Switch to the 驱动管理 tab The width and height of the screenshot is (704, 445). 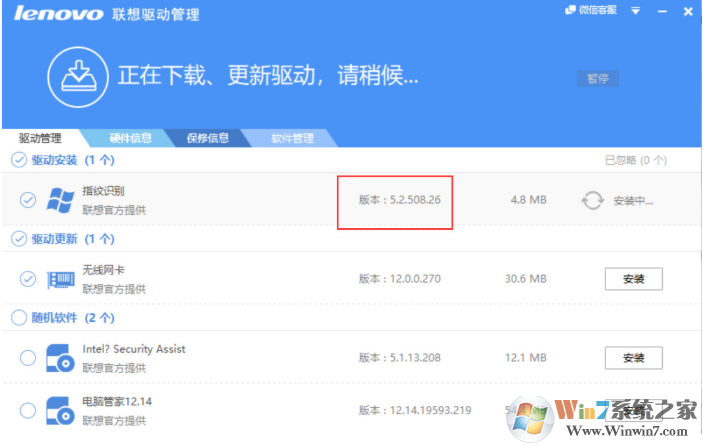tap(40, 138)
